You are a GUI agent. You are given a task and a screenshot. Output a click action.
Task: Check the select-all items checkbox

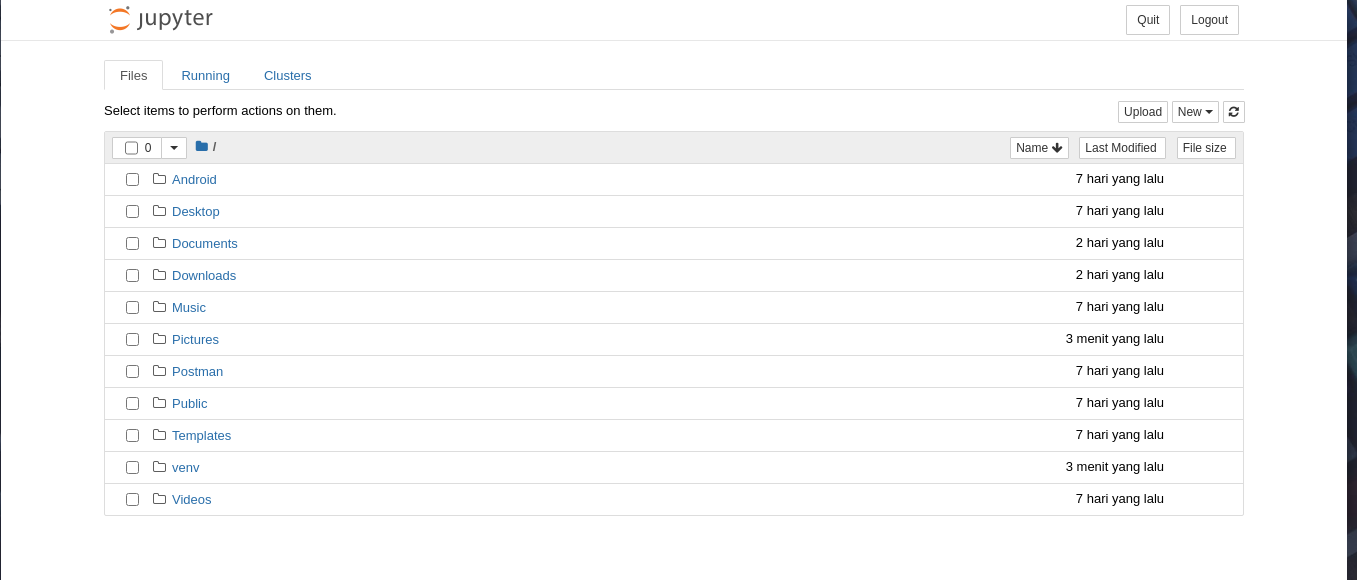131,148
